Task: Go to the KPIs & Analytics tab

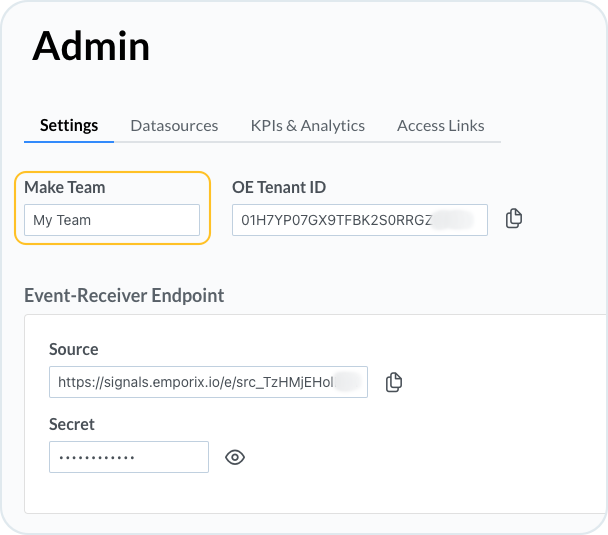Action: click(307, 125)
